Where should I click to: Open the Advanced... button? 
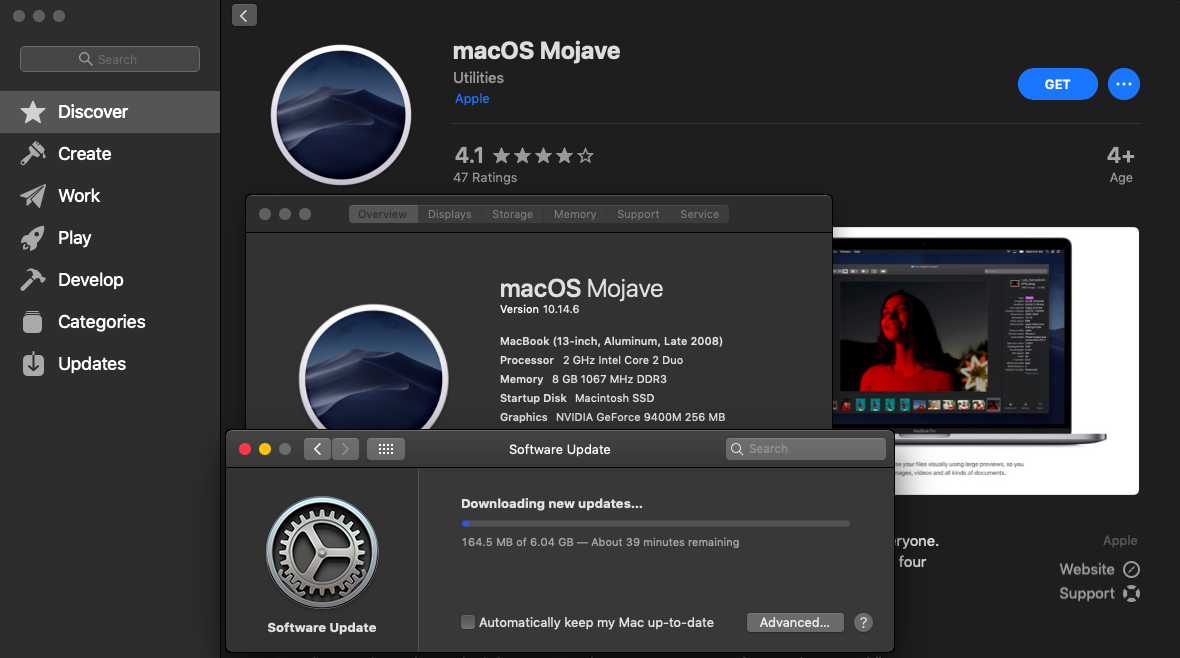pos(795,623)
